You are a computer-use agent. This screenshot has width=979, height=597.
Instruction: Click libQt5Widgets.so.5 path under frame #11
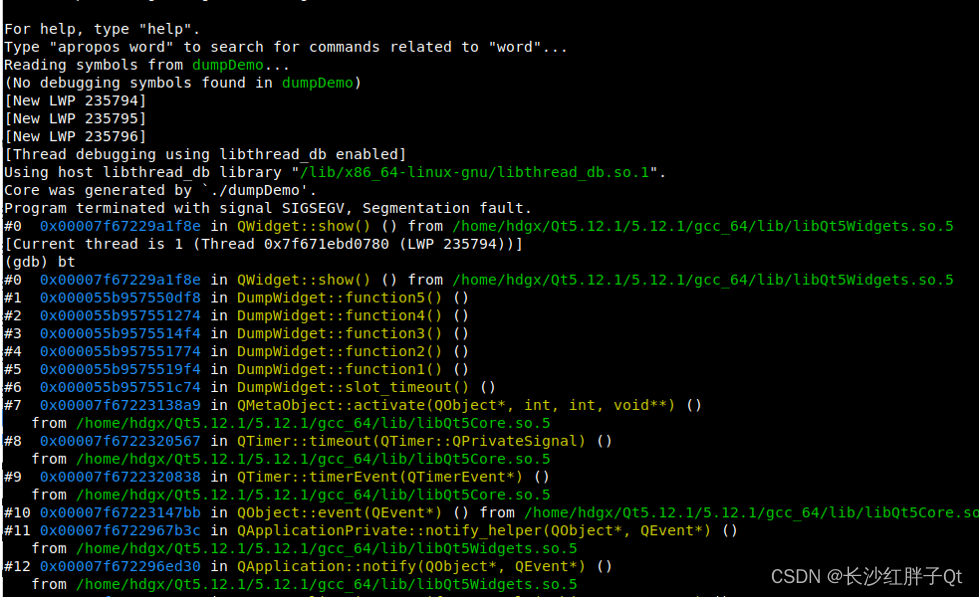(327, 548)
